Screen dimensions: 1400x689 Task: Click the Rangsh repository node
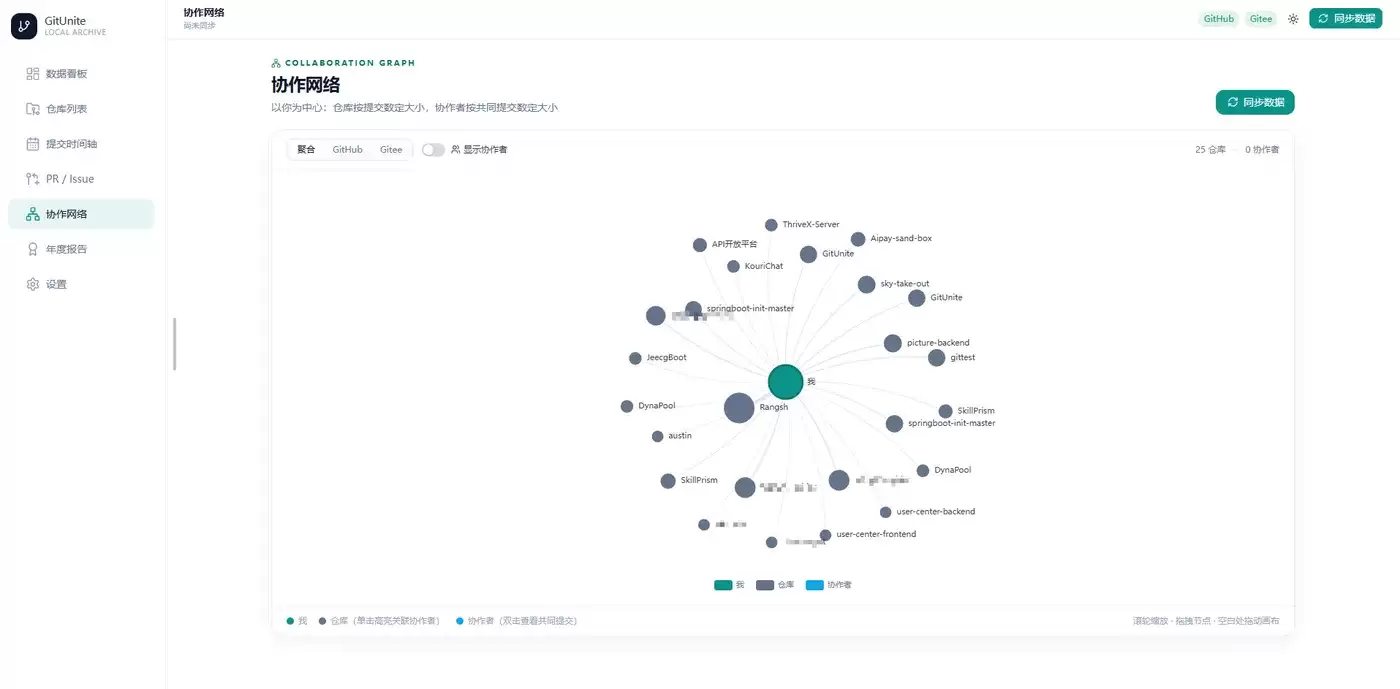739,408
